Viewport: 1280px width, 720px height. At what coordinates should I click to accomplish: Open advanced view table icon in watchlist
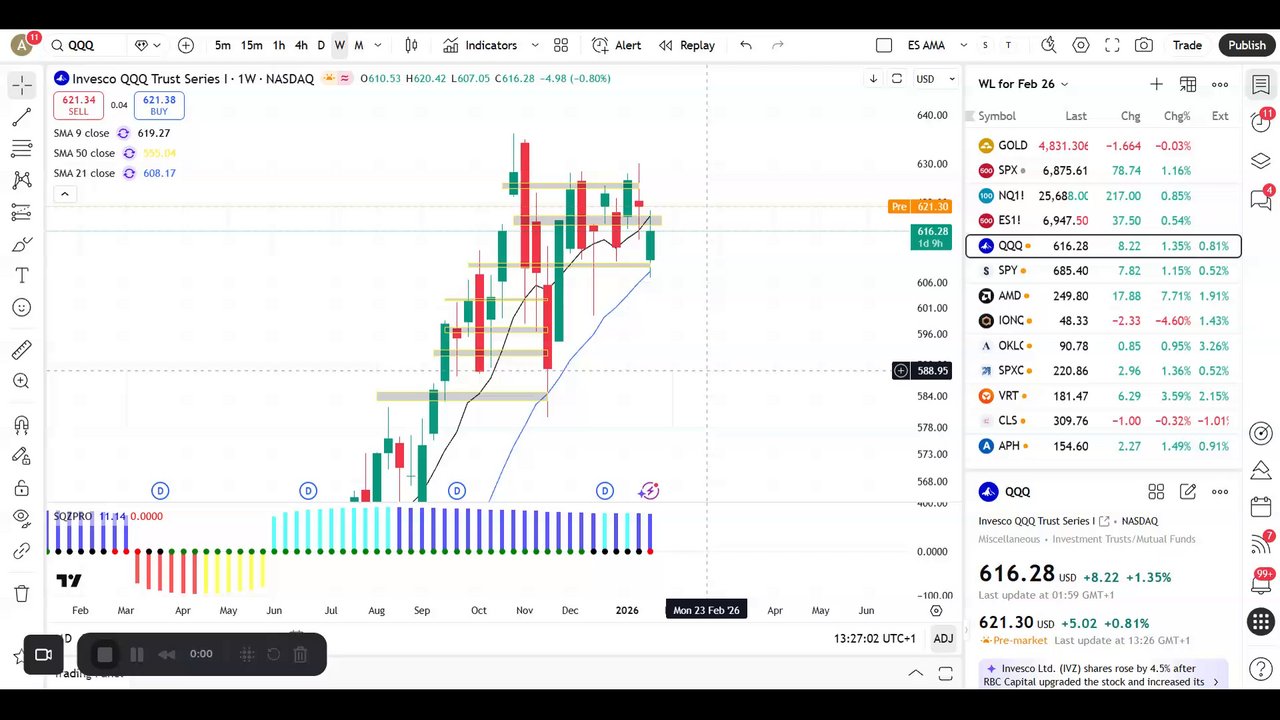point(1188,84)
